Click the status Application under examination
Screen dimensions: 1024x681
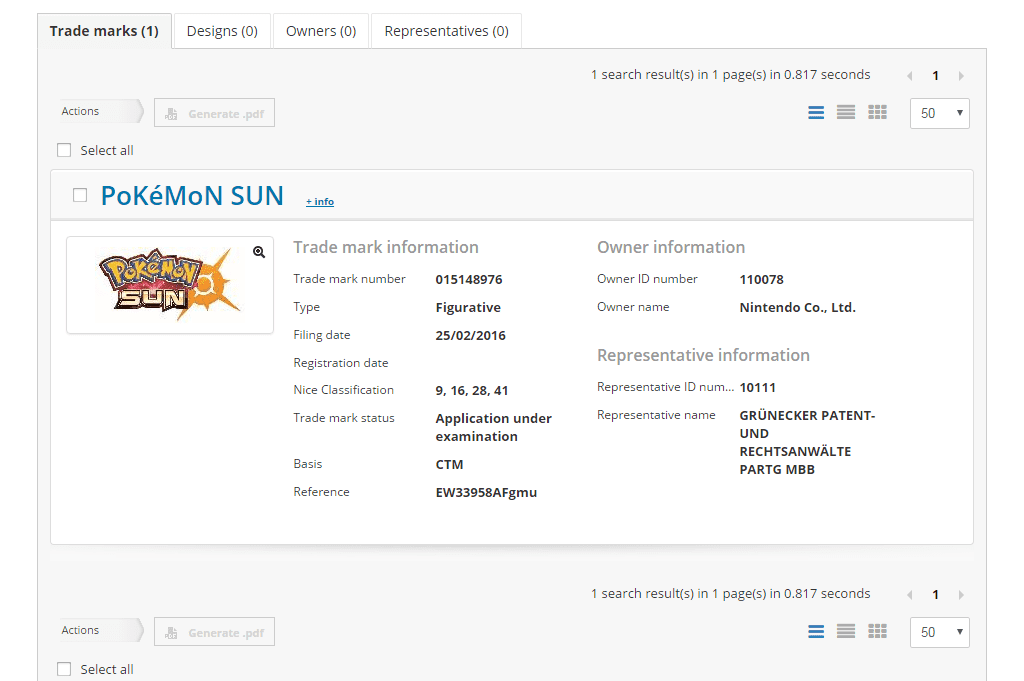click(494, 428)
